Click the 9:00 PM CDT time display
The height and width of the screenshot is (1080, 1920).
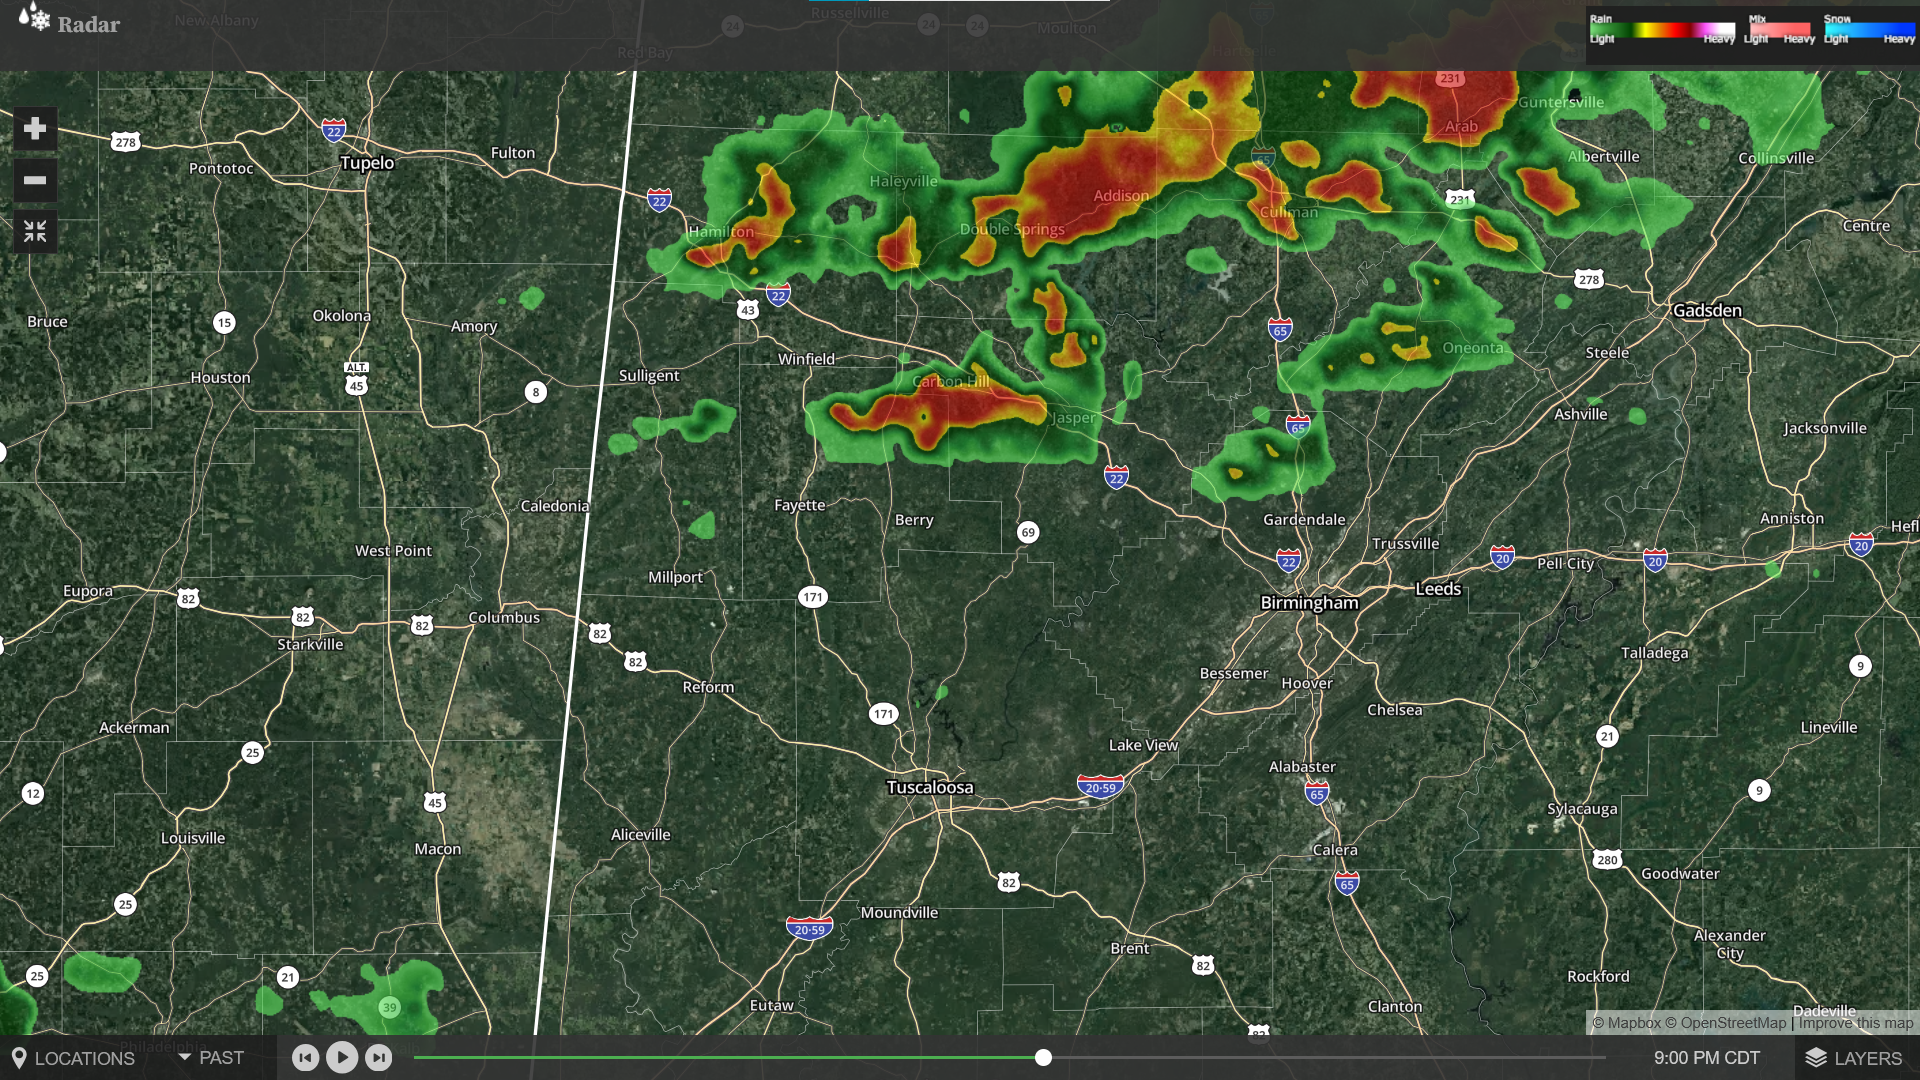1707,1058
